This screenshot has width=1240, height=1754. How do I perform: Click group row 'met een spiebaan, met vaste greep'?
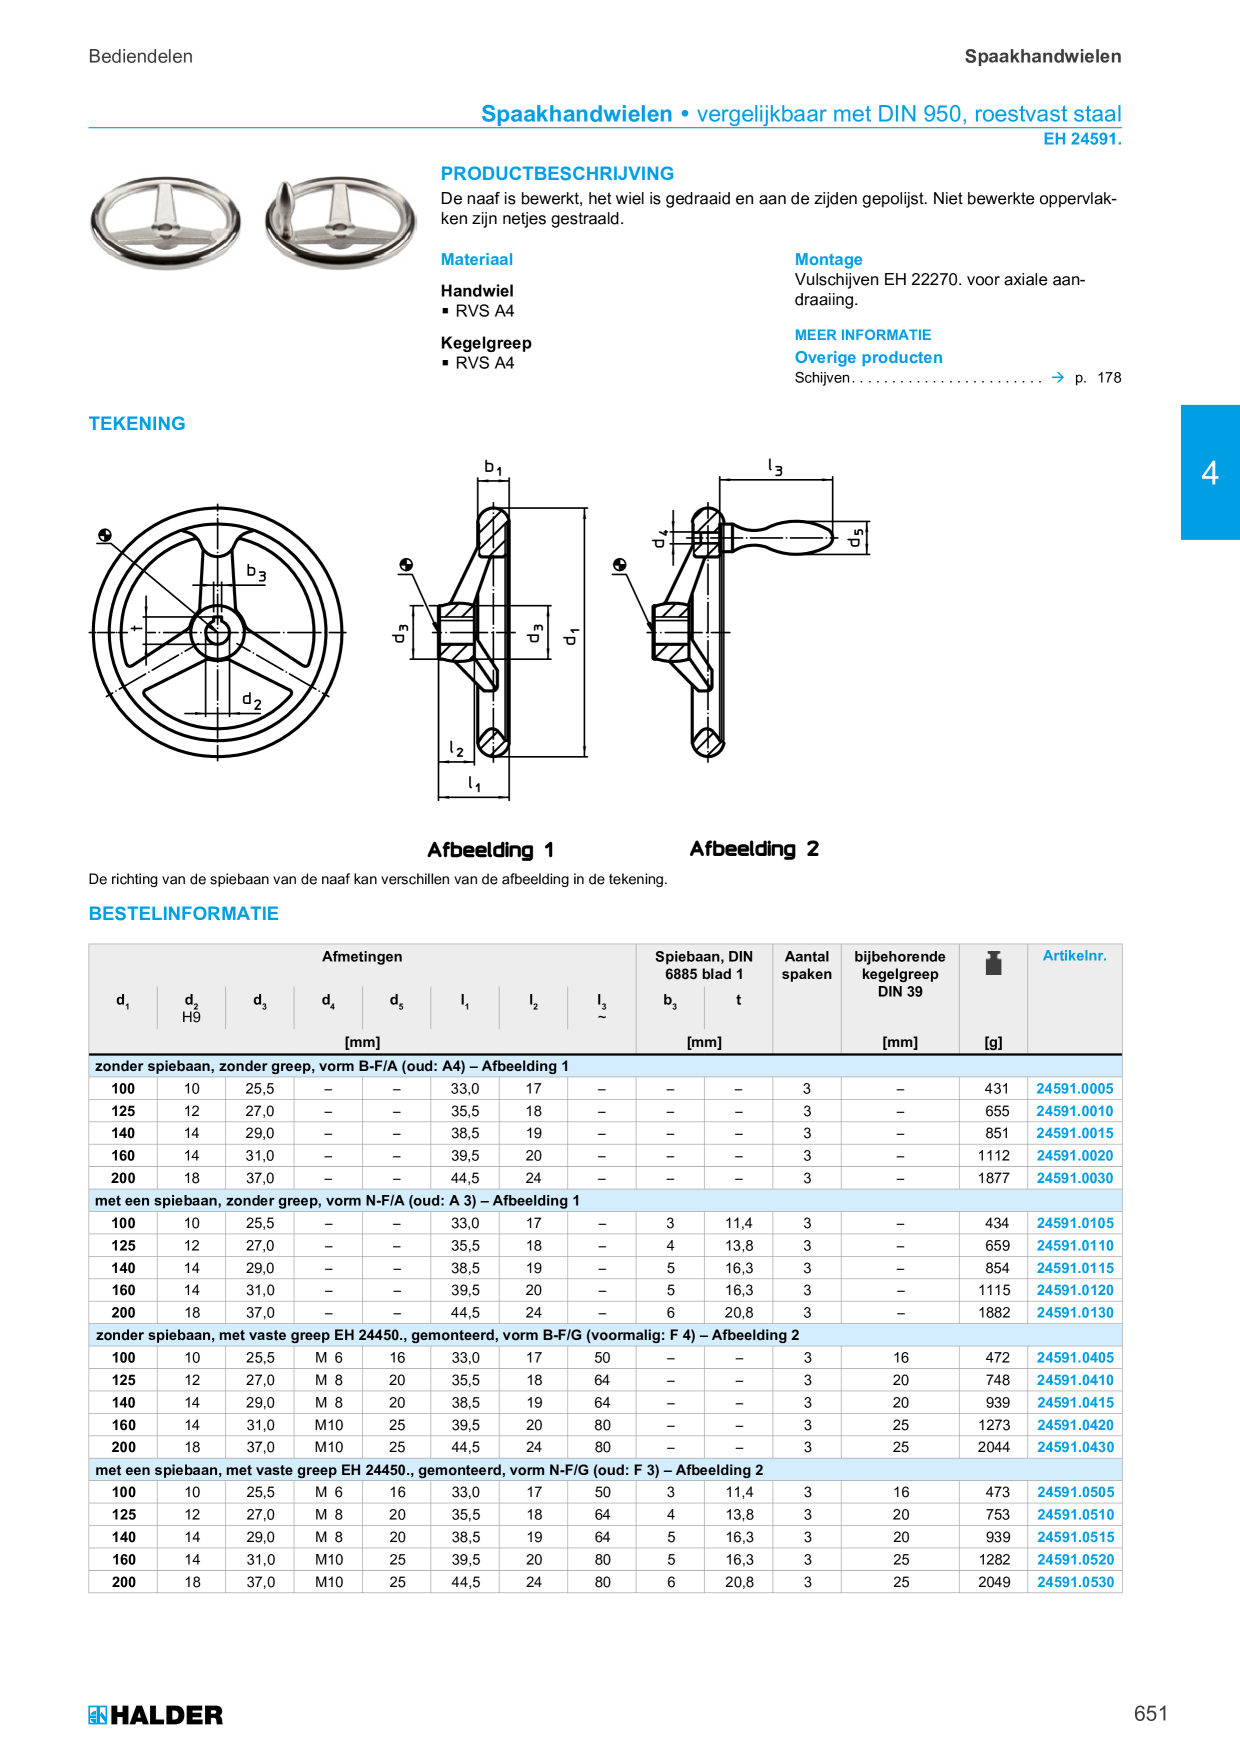click(605, 1470)
